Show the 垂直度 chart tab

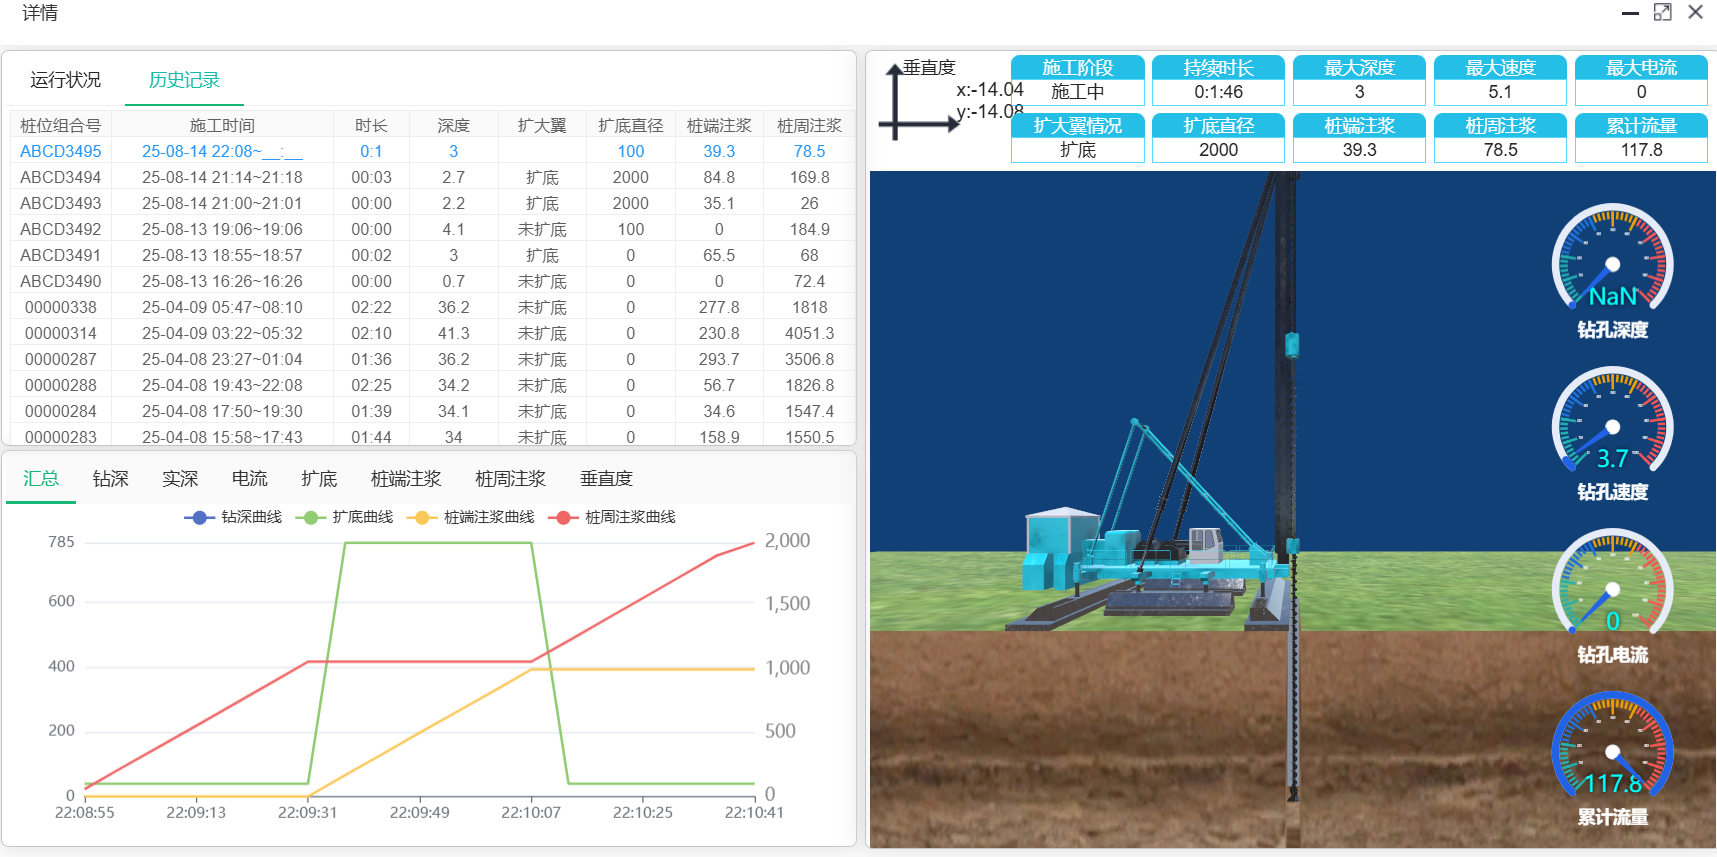[606, 479]
